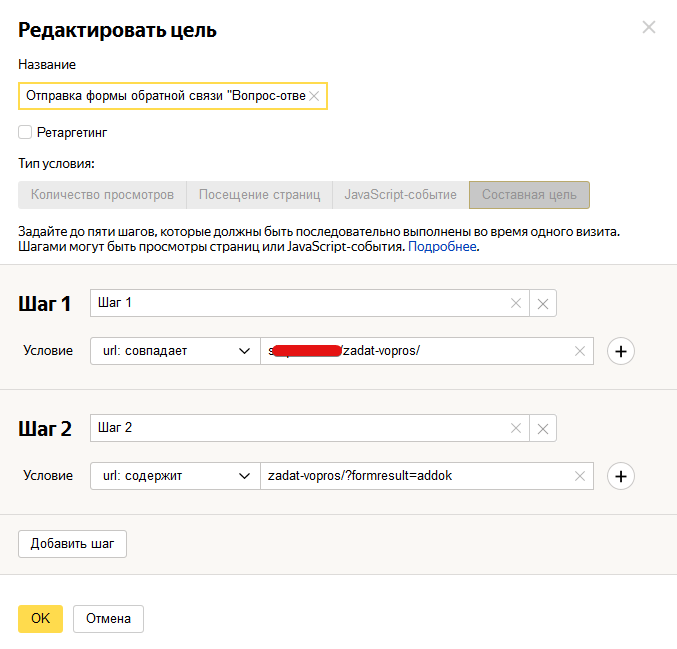Open the 'url: совпадает' condition dropdown
The image size is (677, 649).
(174, 351)
